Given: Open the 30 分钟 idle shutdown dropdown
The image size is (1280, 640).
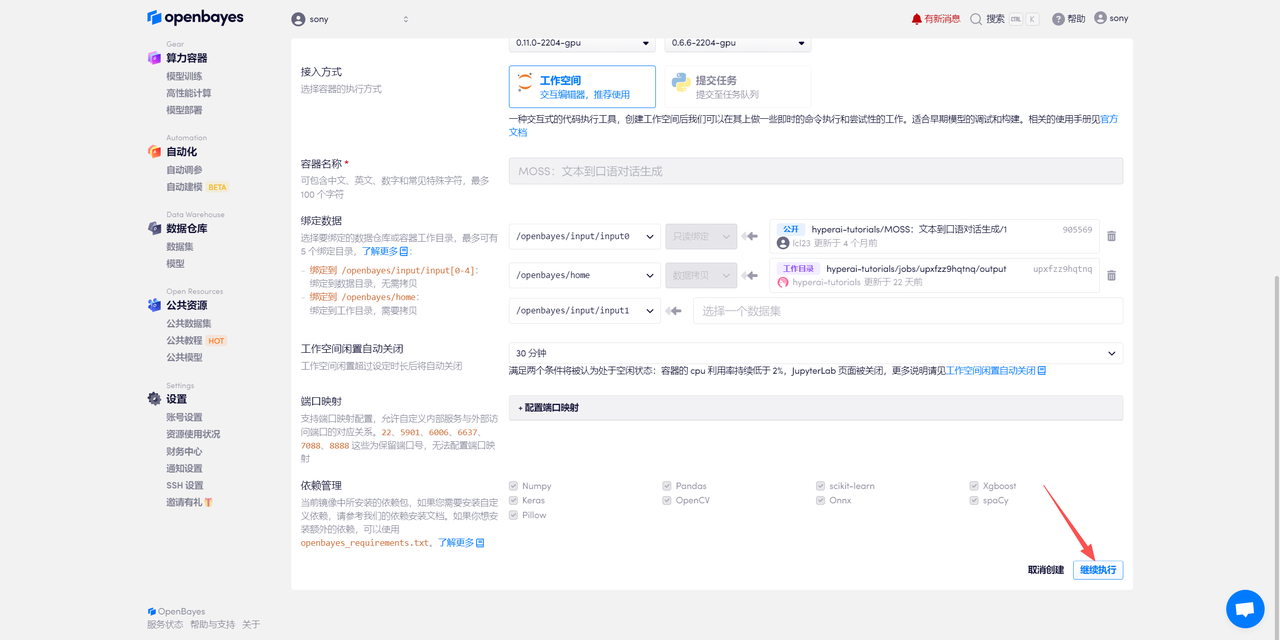Looking at the screenshot, I should 816,353.
